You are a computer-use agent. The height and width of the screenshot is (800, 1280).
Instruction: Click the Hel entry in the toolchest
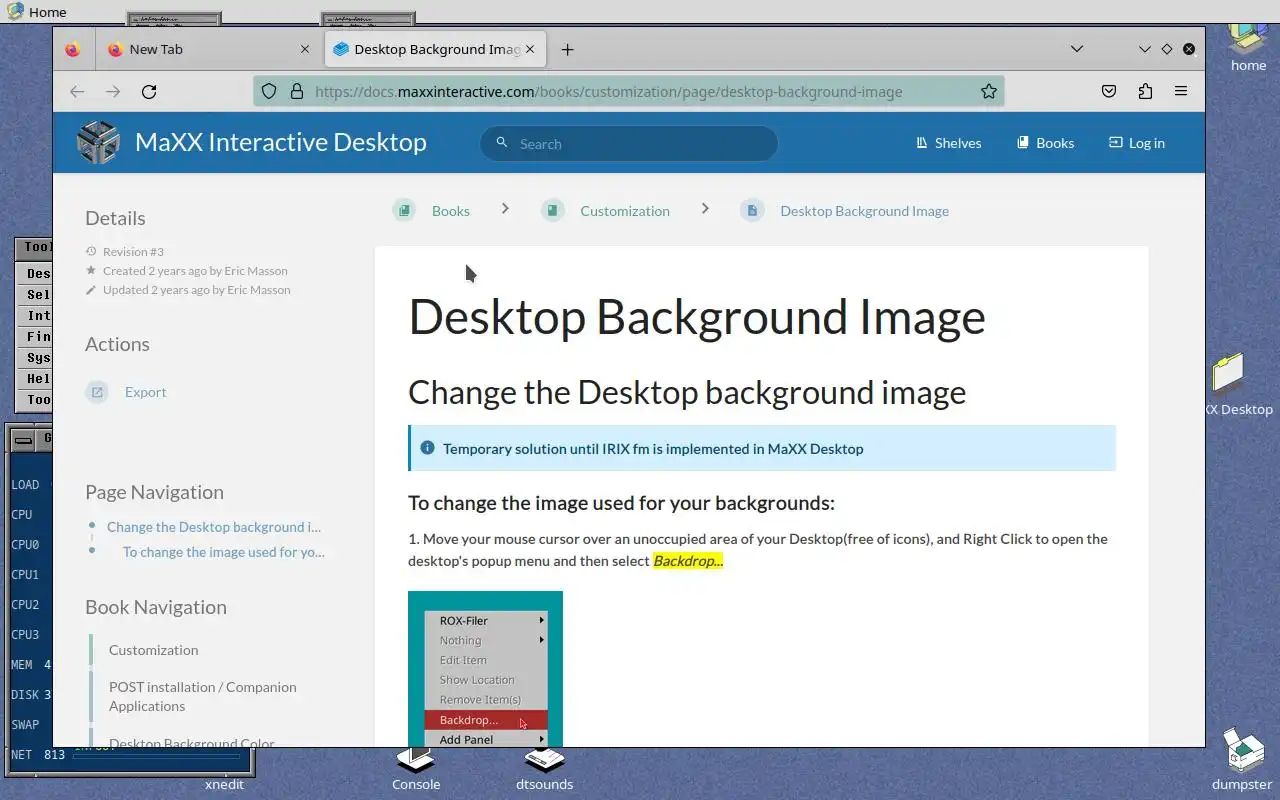click(36, 379)
